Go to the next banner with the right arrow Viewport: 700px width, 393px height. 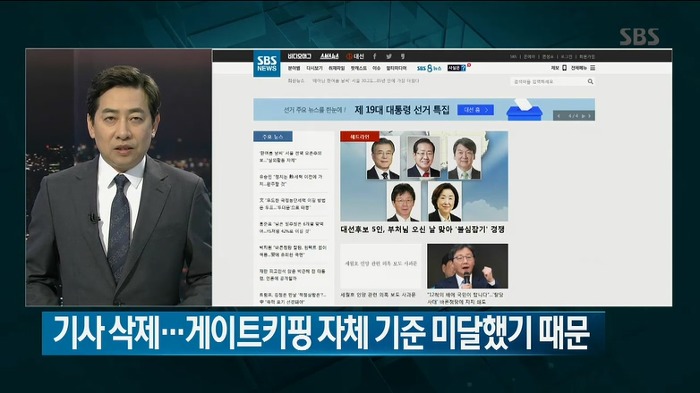(x=590, y=116)
